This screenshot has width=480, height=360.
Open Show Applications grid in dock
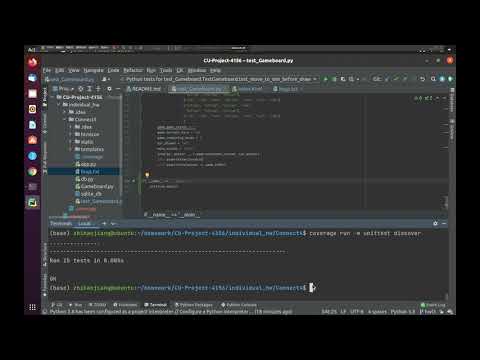pyautogui.click(x=32, y=307)
